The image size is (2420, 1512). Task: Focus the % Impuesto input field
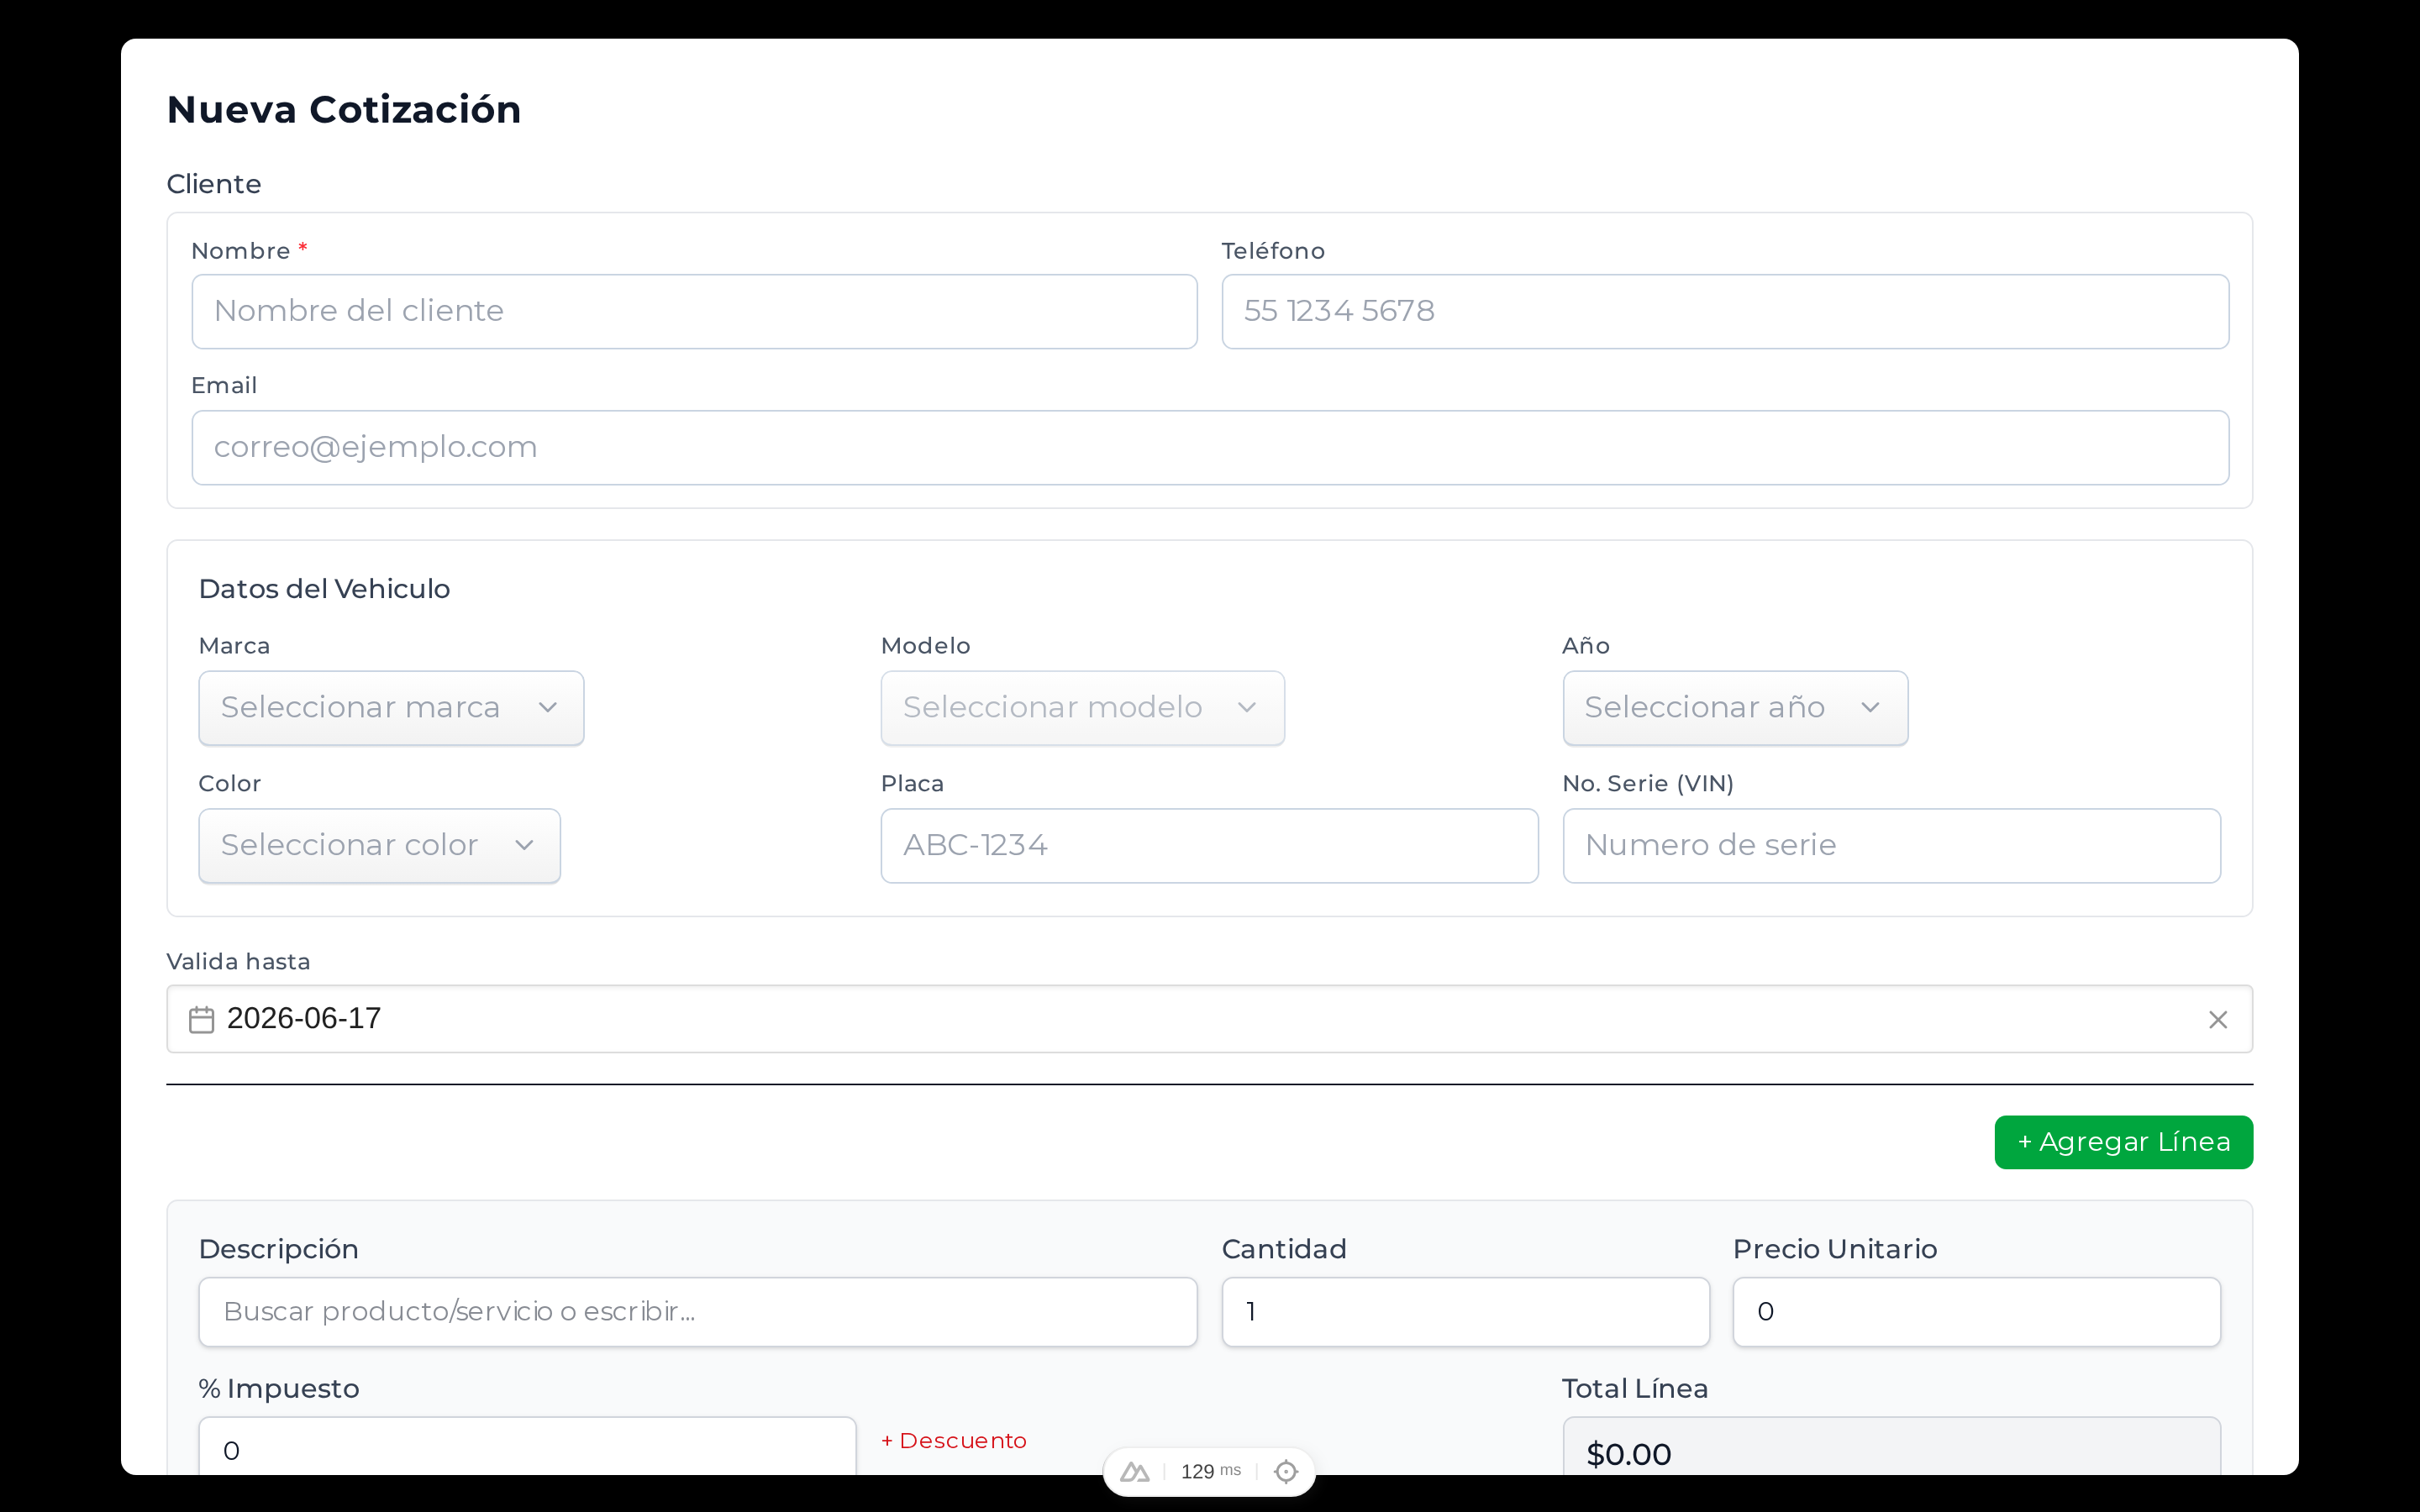[527, 1446]
